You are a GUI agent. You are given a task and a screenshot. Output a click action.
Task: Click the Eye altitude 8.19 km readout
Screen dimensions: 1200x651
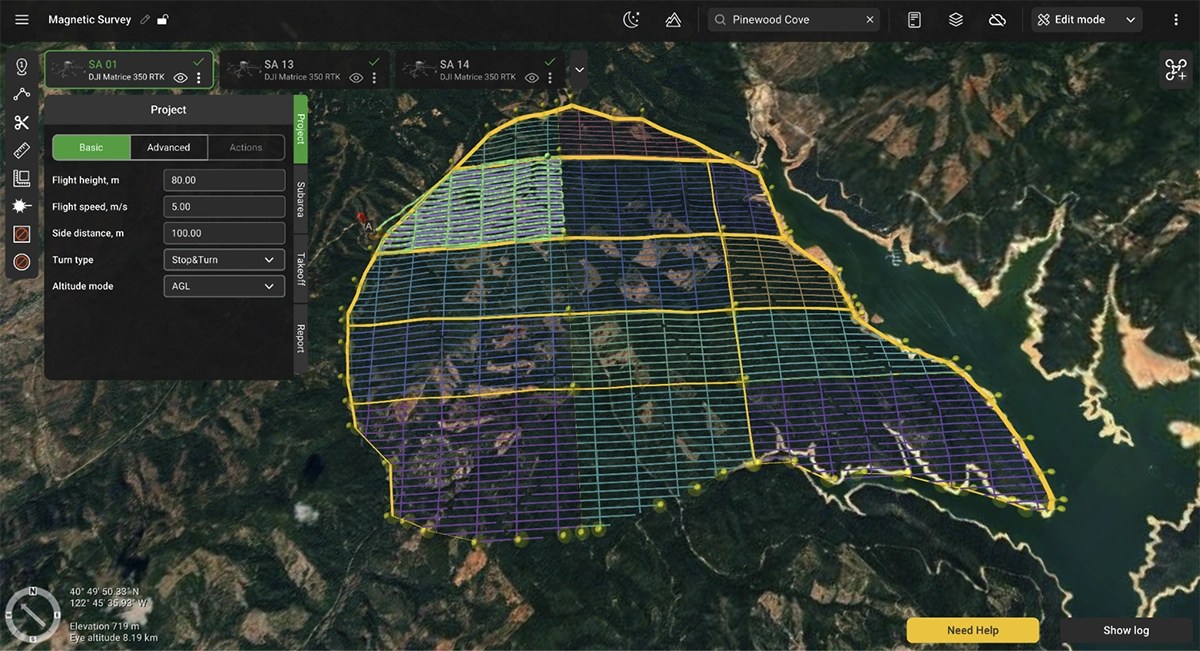[x=113, y=637]
